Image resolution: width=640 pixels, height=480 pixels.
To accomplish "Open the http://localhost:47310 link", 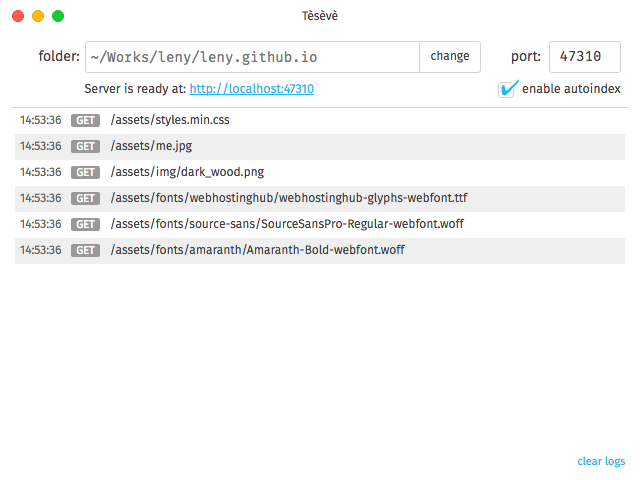I will pyautogui.click(x=251, y=89).
